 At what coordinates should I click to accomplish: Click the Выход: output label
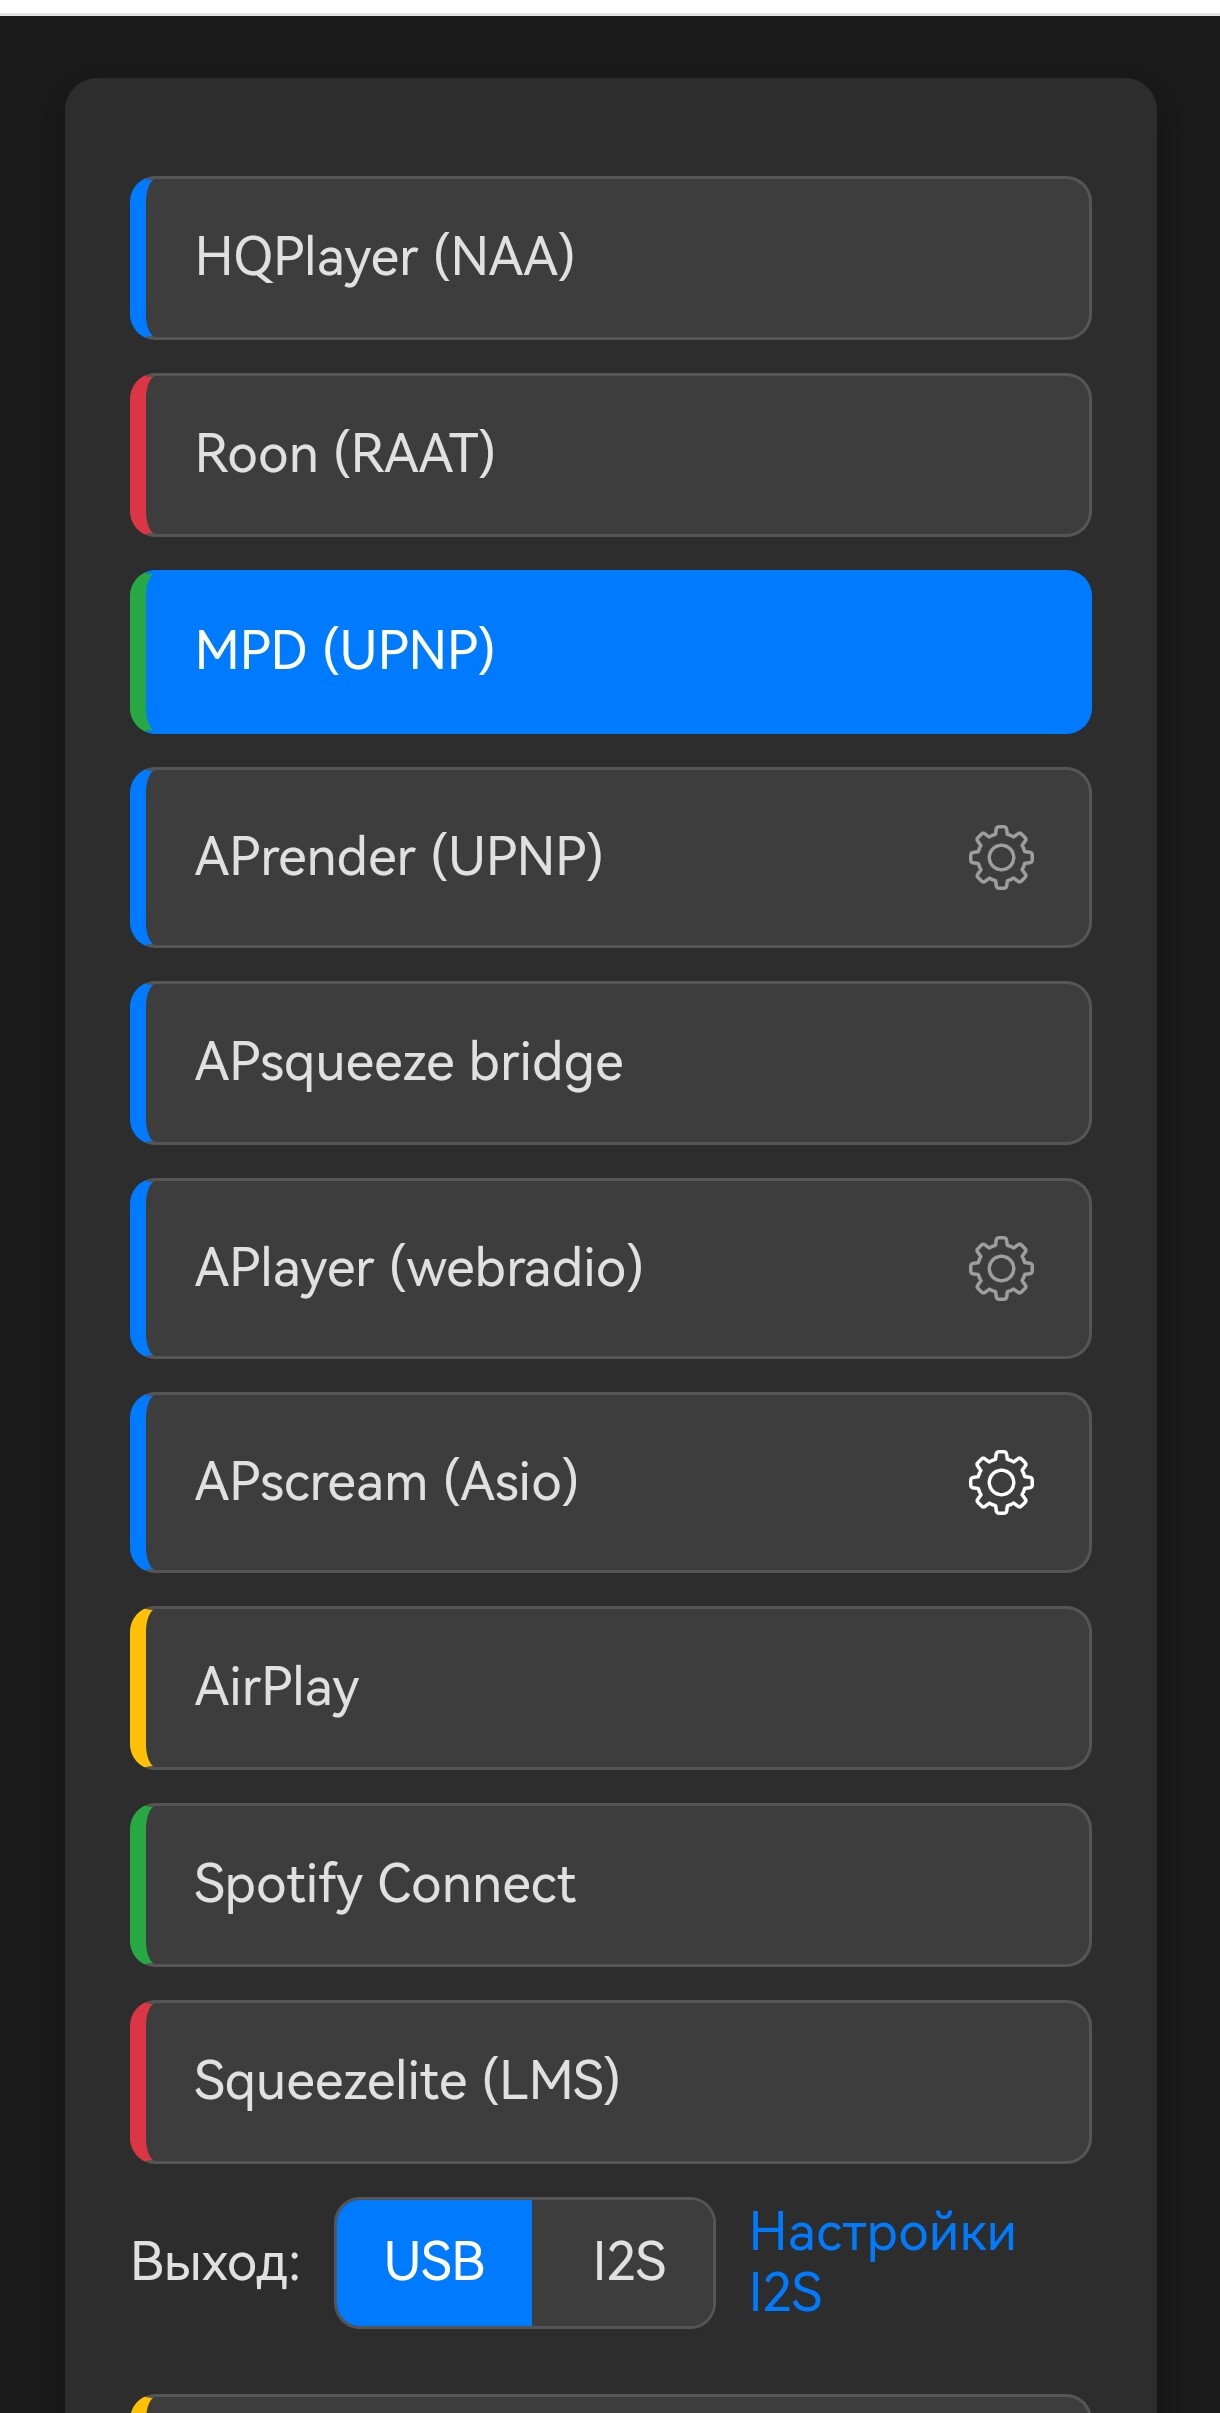coord(216,2262)
